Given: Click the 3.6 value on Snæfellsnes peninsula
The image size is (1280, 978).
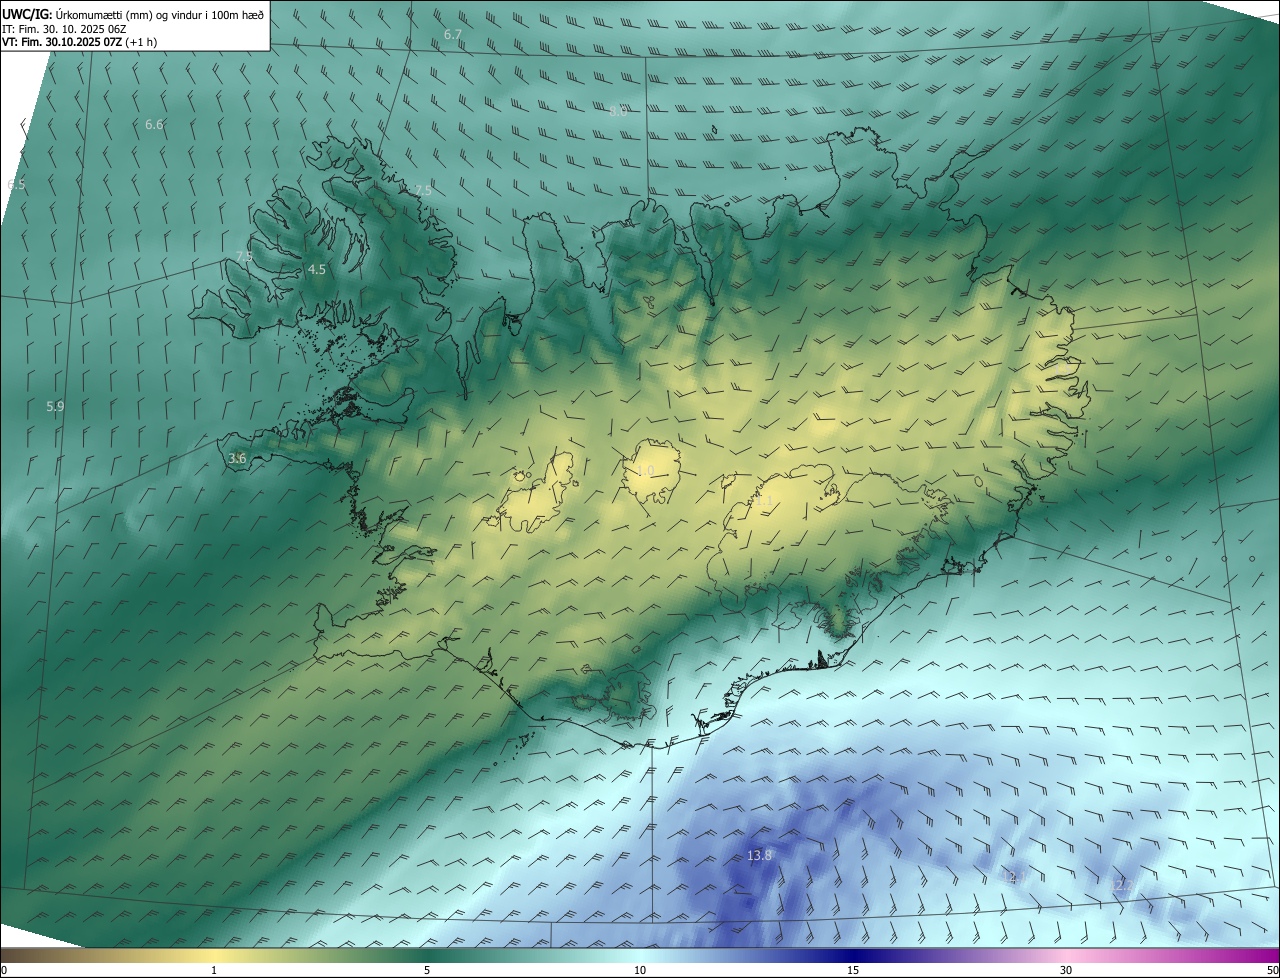Looking at the screenshot, I should 237,458.
